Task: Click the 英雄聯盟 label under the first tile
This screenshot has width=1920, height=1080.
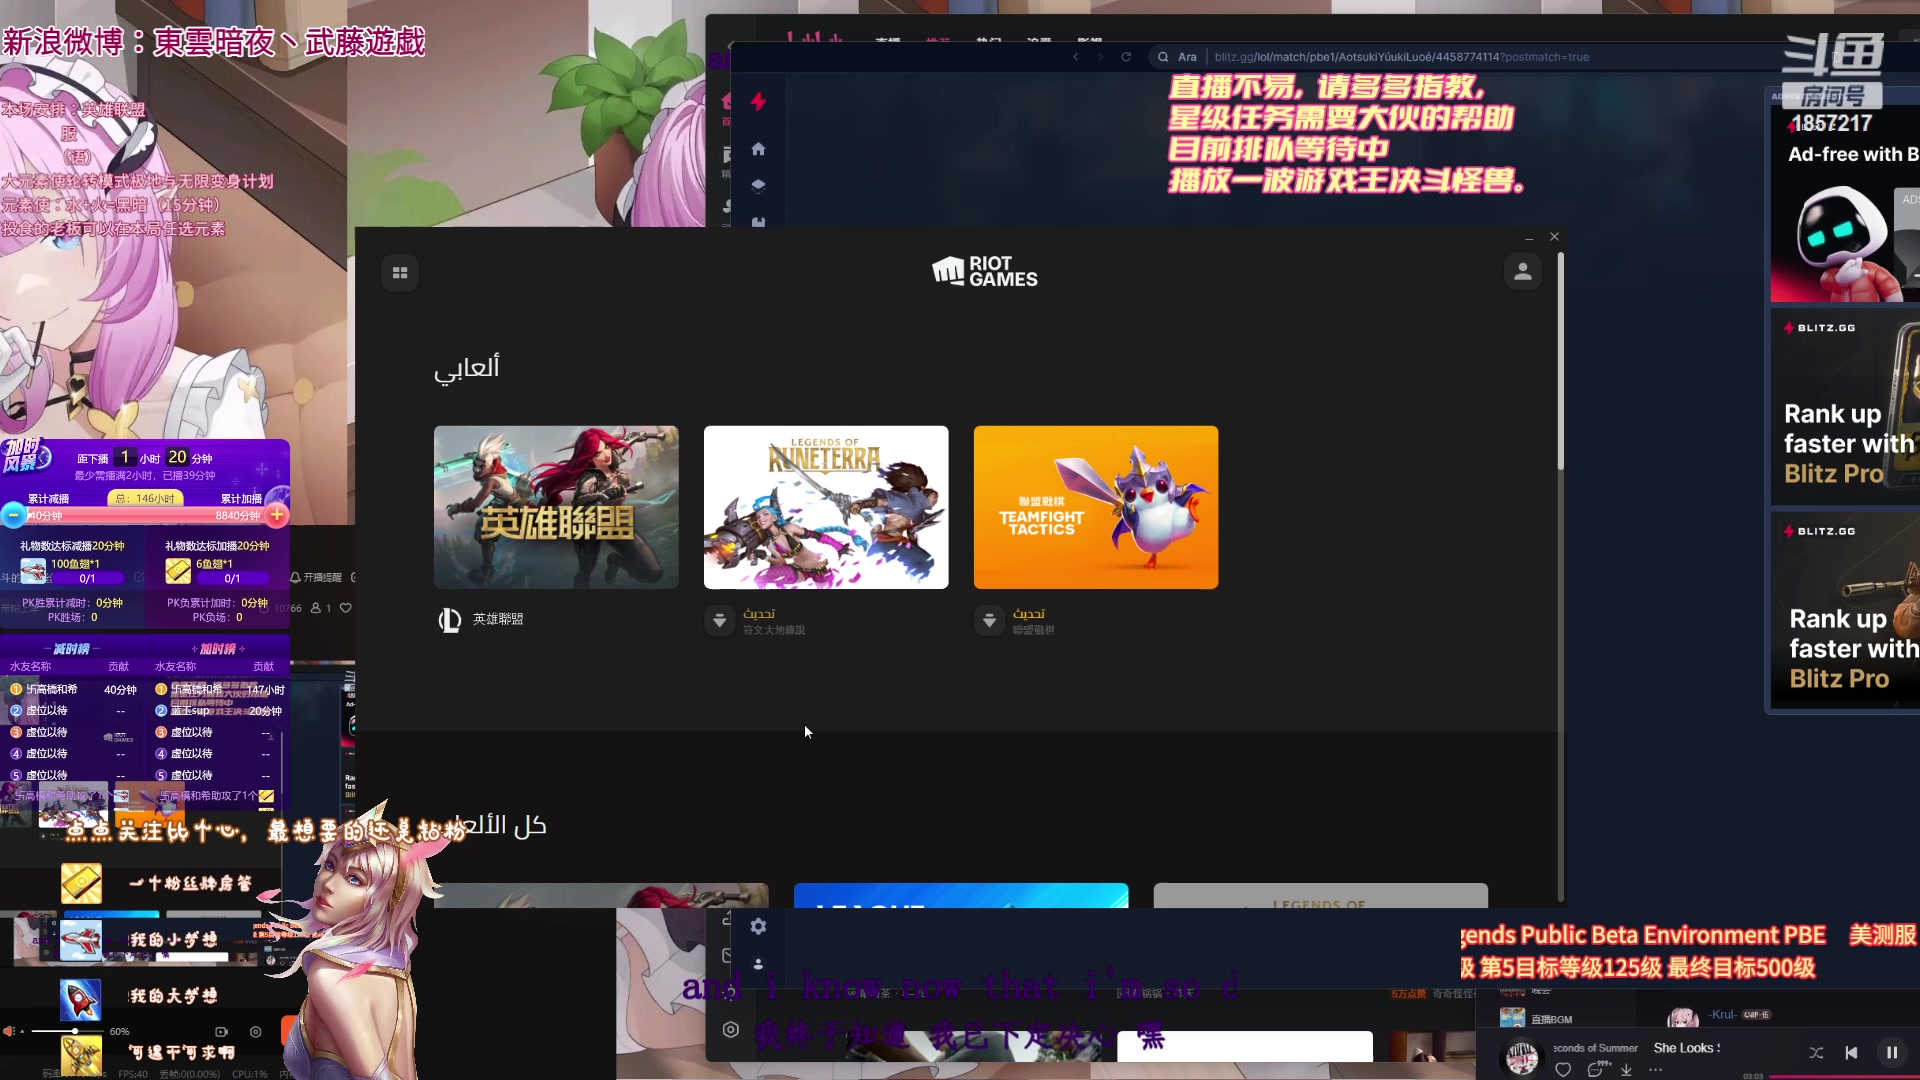Action: tap(498, 620)
